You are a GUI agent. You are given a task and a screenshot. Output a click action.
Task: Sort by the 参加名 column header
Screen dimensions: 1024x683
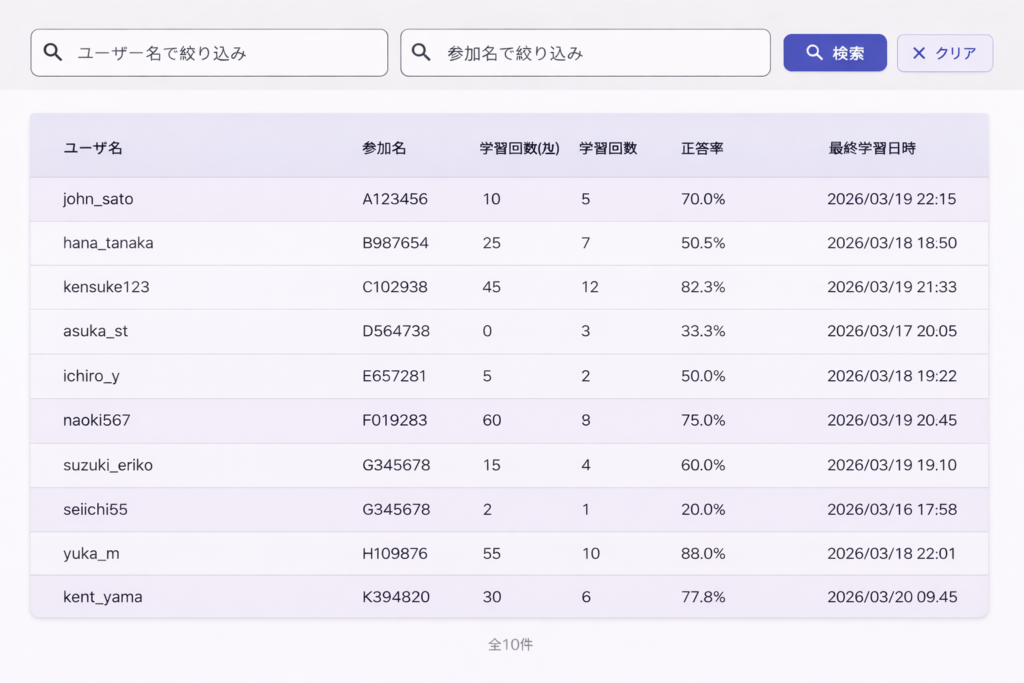384,148
